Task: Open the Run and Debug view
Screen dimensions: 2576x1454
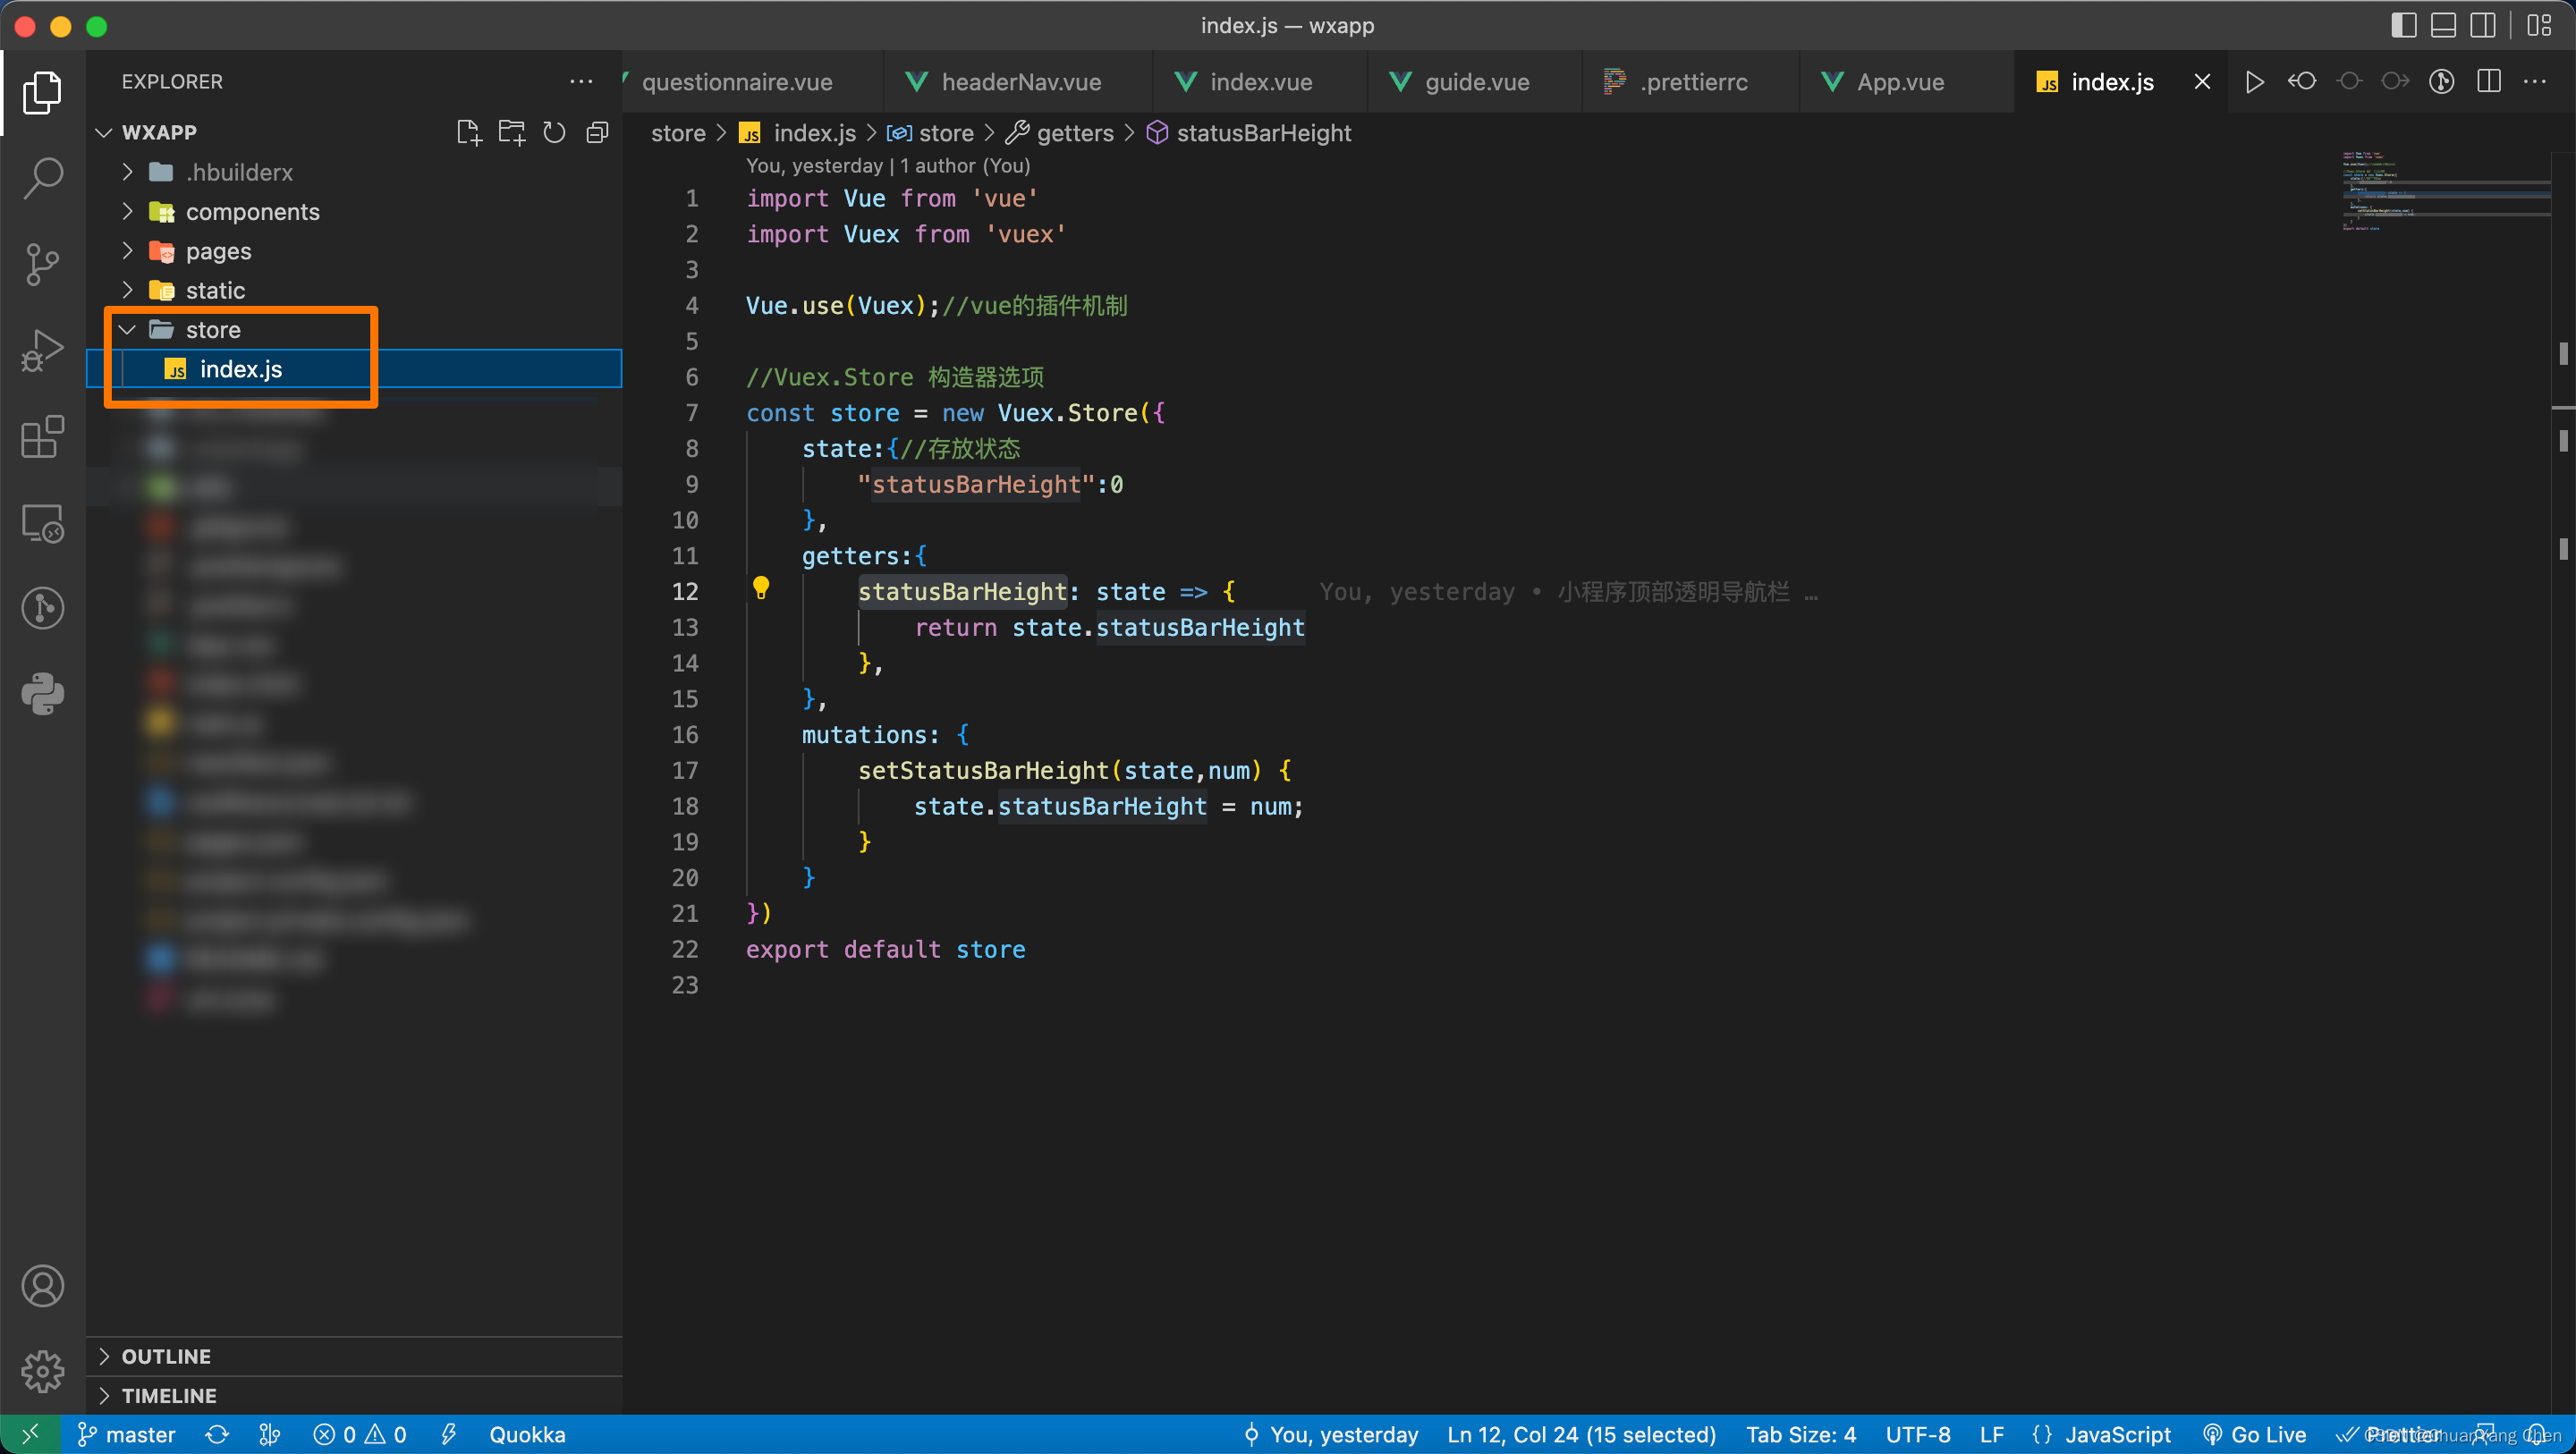Action: 42,350
